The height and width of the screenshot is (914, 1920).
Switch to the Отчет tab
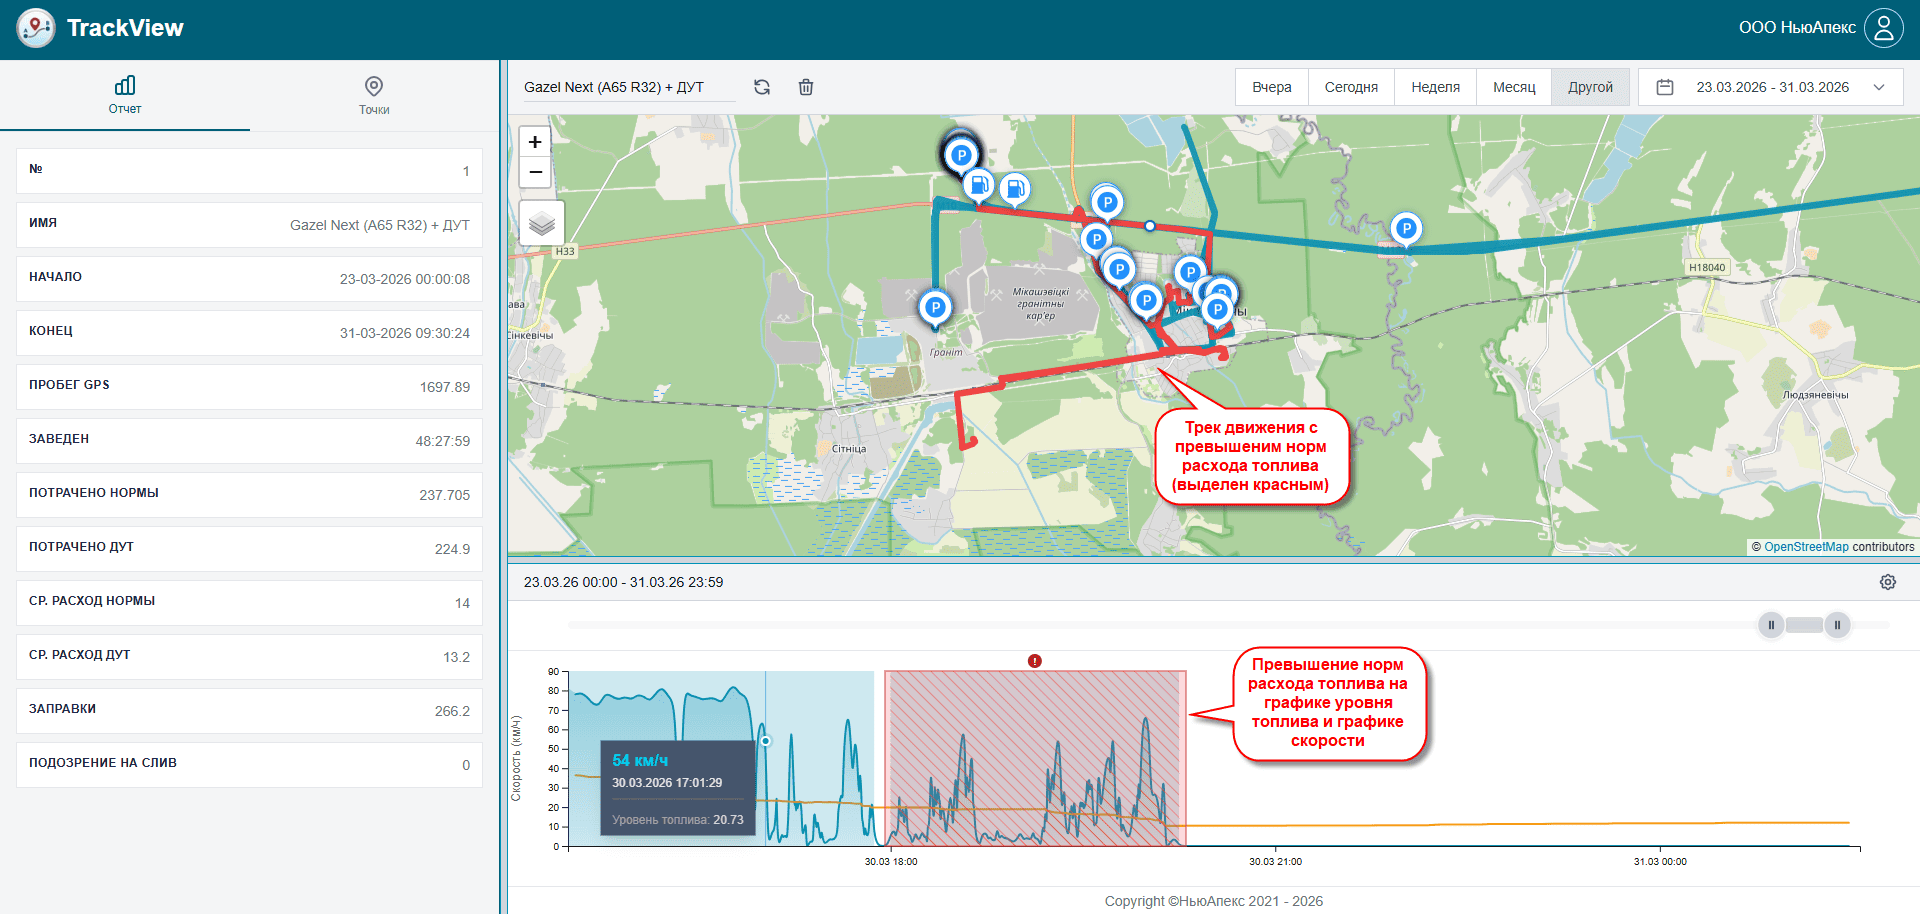tap(125, 95)
